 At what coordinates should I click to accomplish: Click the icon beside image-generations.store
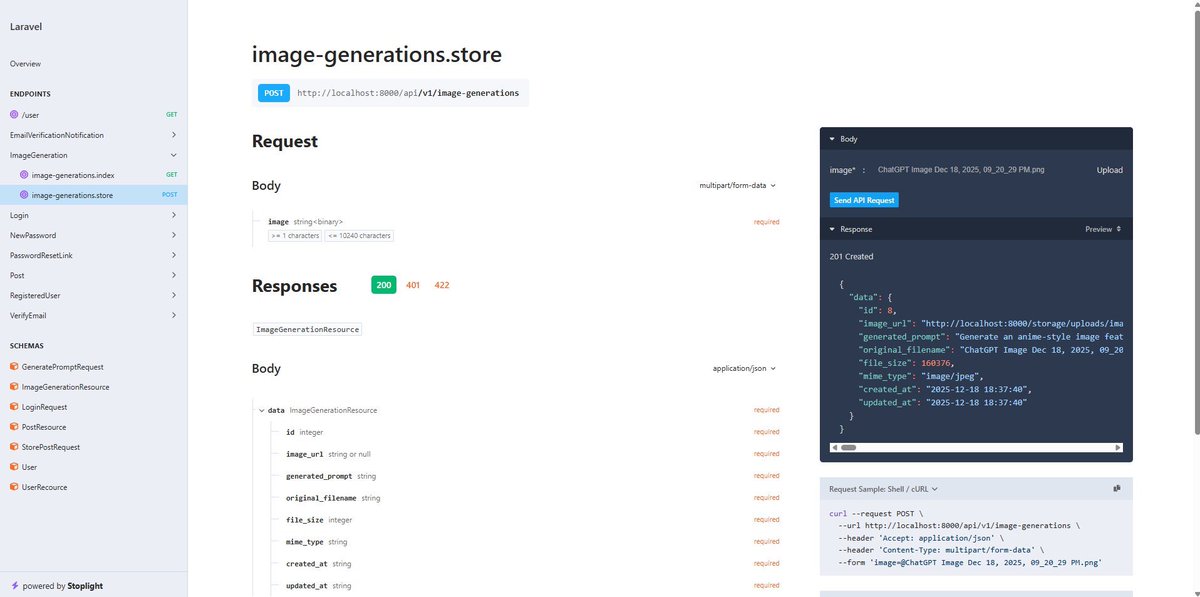pos(24,195)
